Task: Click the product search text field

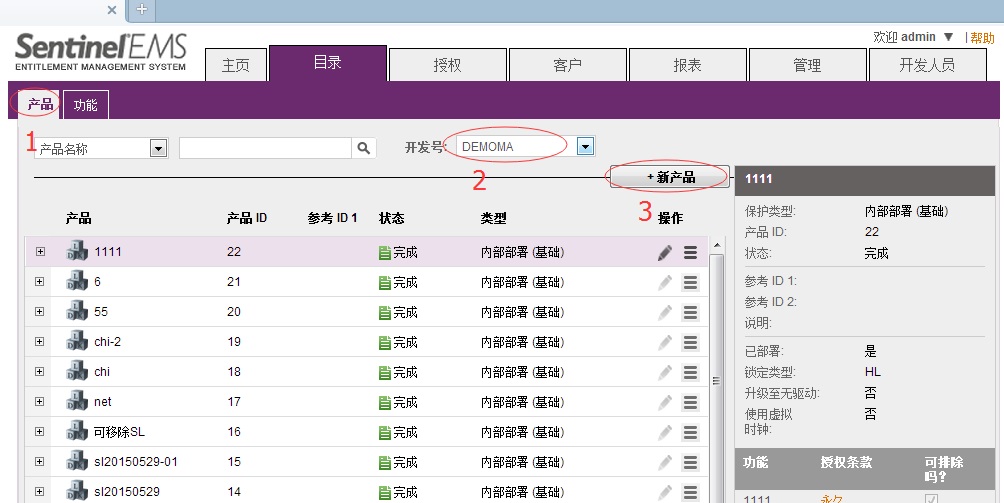Action: (265, 148)
